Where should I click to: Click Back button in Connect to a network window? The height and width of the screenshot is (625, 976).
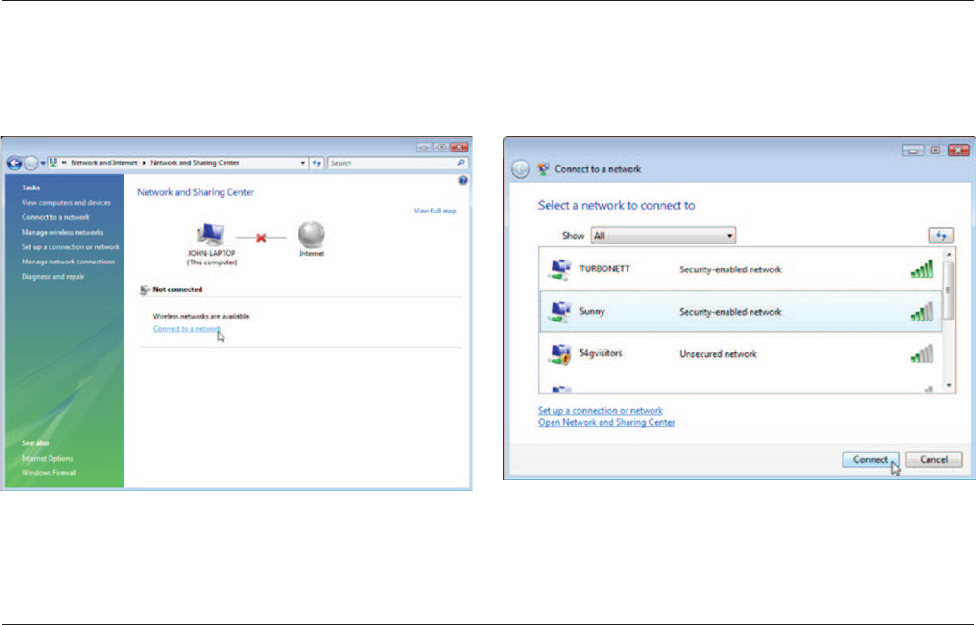[520, 169]
